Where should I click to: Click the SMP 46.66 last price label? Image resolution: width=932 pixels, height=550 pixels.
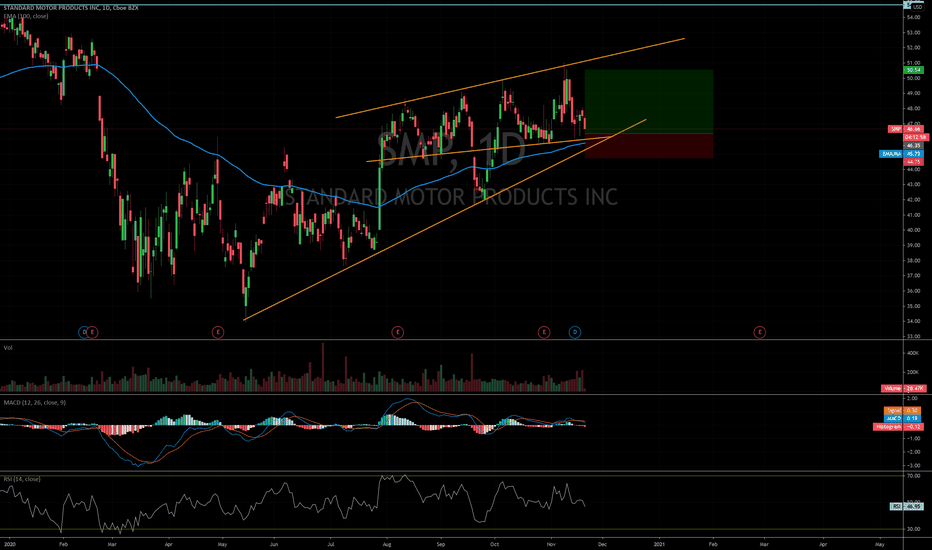click(906, 129)
